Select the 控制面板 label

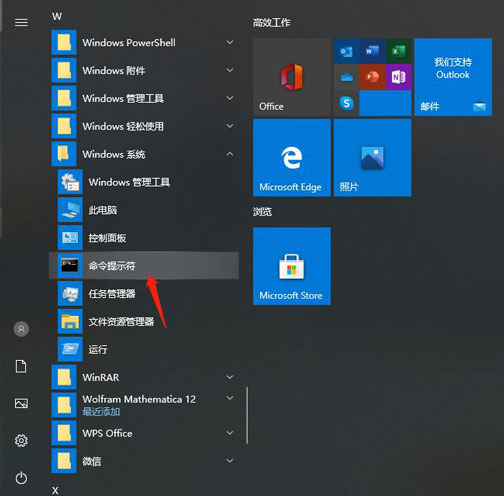[107, 238]
